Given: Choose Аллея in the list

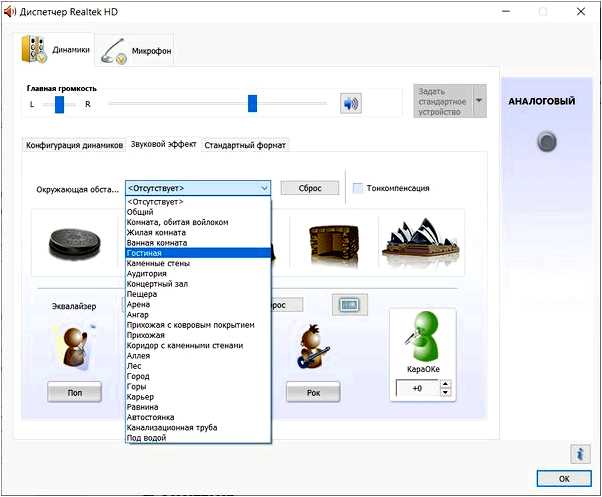Looking at the screenshot, I should 198,356.
